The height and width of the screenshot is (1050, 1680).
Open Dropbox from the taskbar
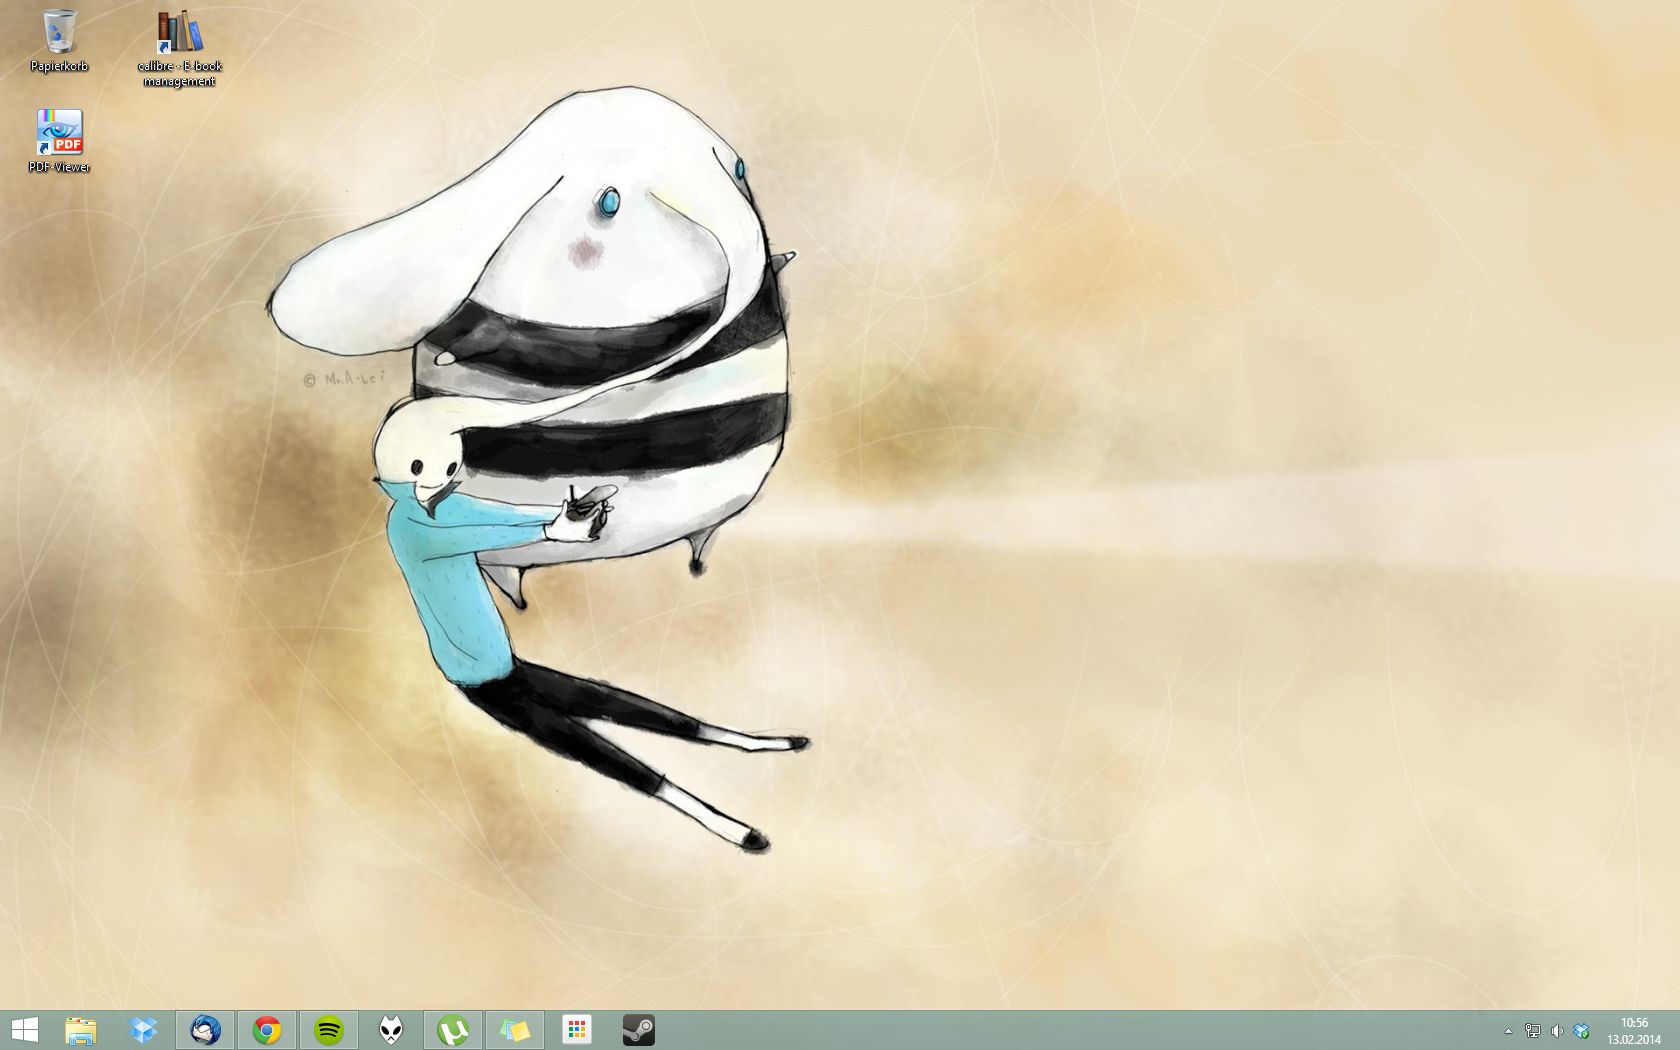pyautogui.click(x=143, y=1030)
